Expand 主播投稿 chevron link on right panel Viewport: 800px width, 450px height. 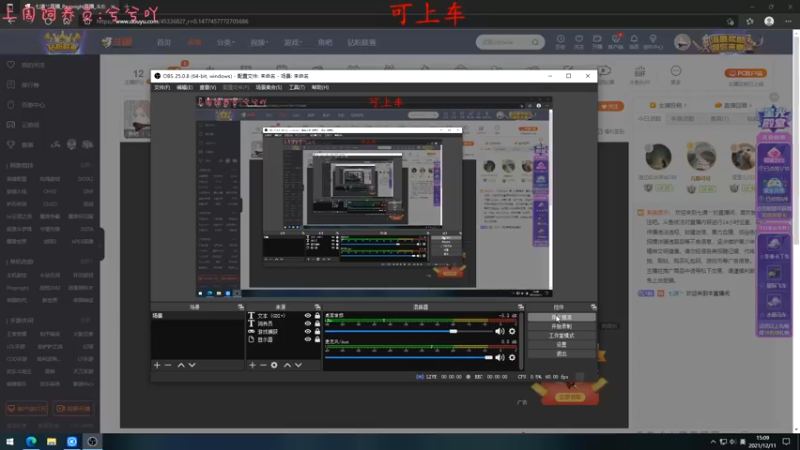pyautogui.click(x=668, y=105)
